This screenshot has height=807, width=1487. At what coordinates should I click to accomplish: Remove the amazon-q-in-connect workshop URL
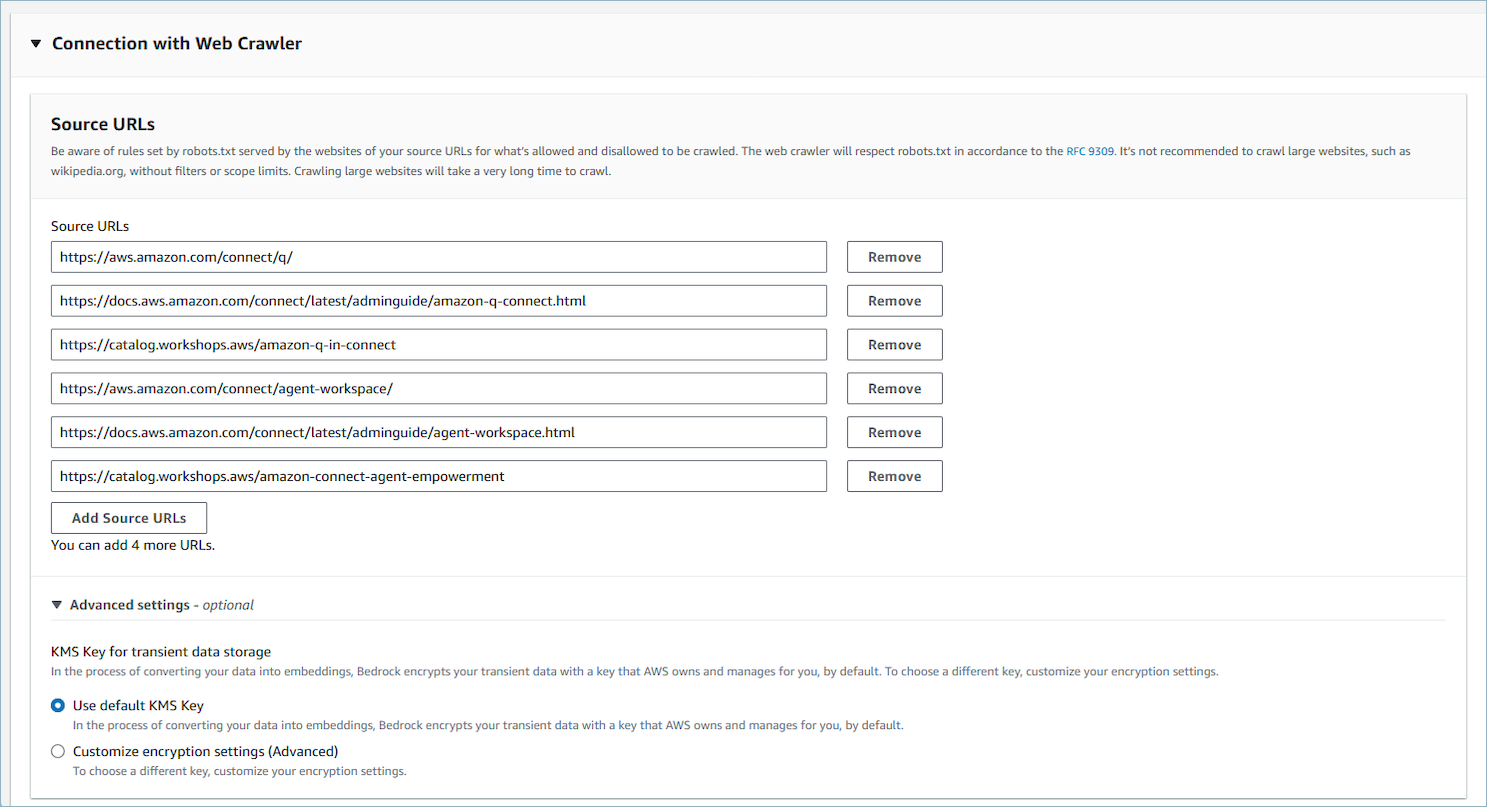tap(894, 344)
